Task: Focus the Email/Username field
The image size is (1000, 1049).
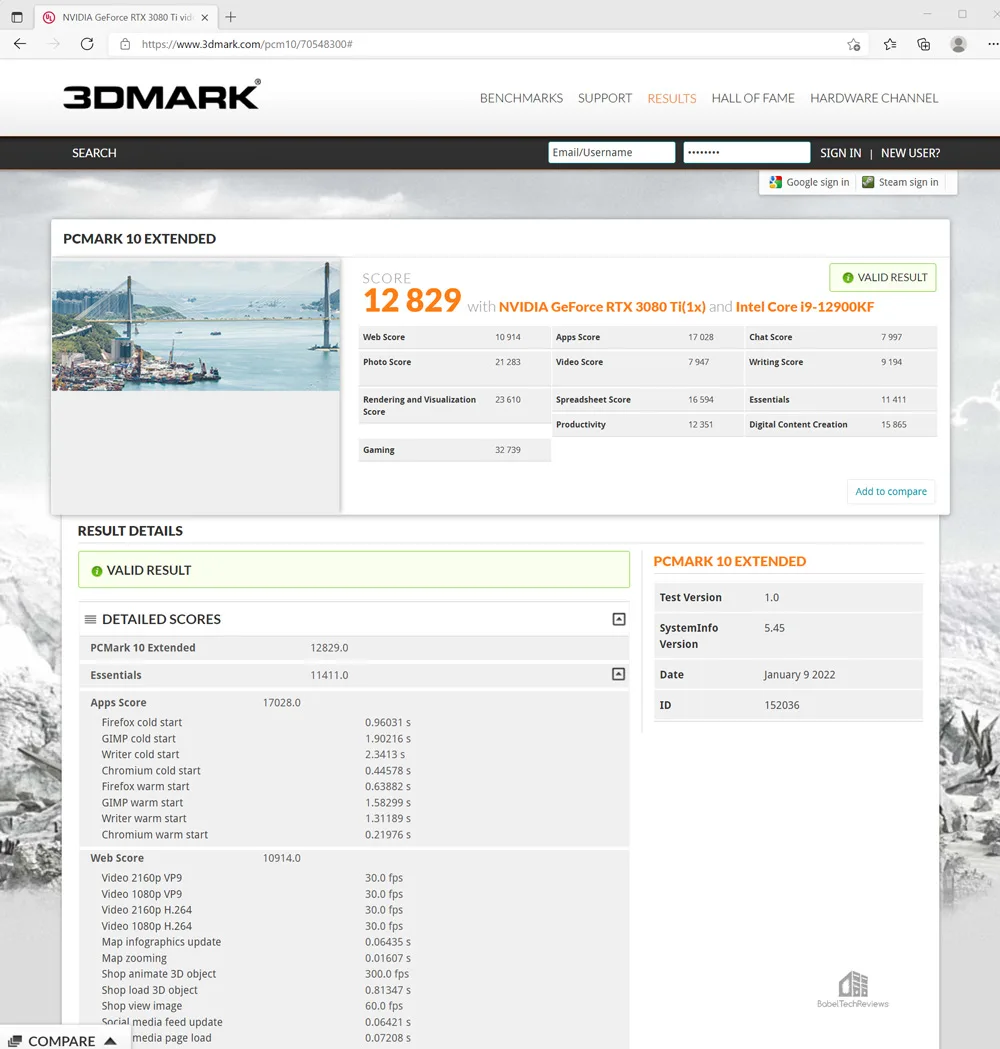Action: click(x=611, y=153)
